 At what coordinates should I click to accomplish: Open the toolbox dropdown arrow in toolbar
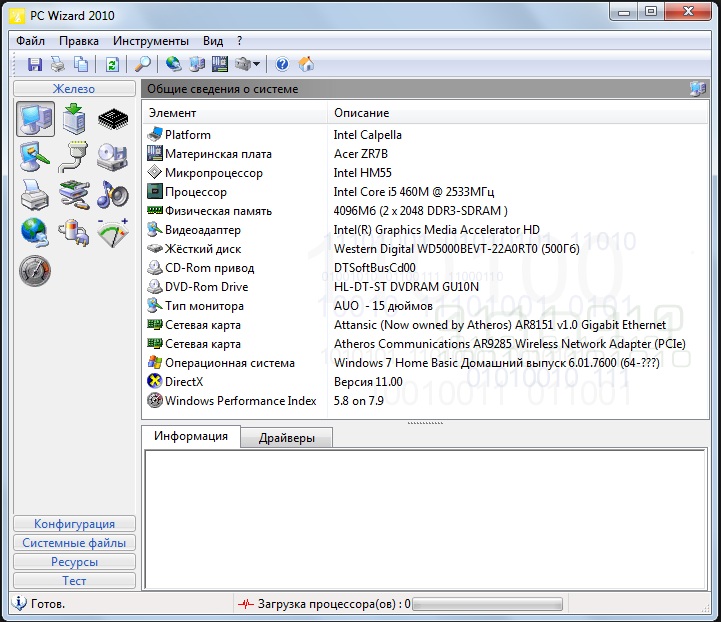[x=257, y=65]
